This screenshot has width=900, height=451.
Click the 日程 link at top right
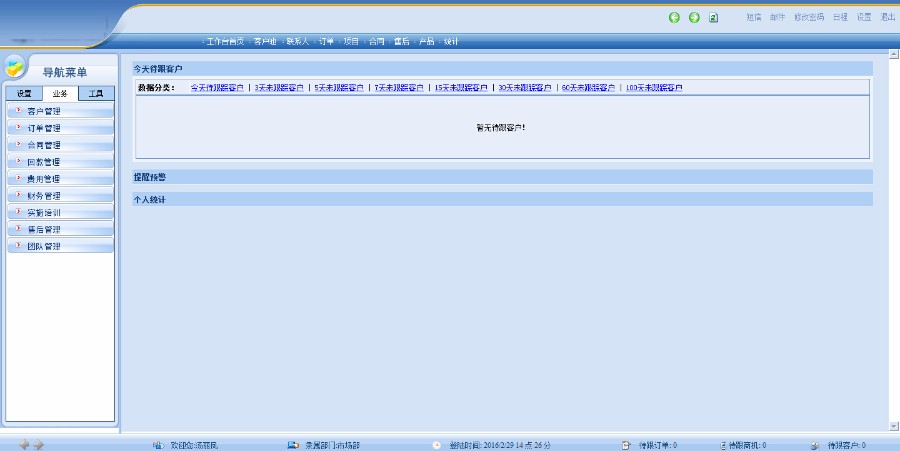840,17
